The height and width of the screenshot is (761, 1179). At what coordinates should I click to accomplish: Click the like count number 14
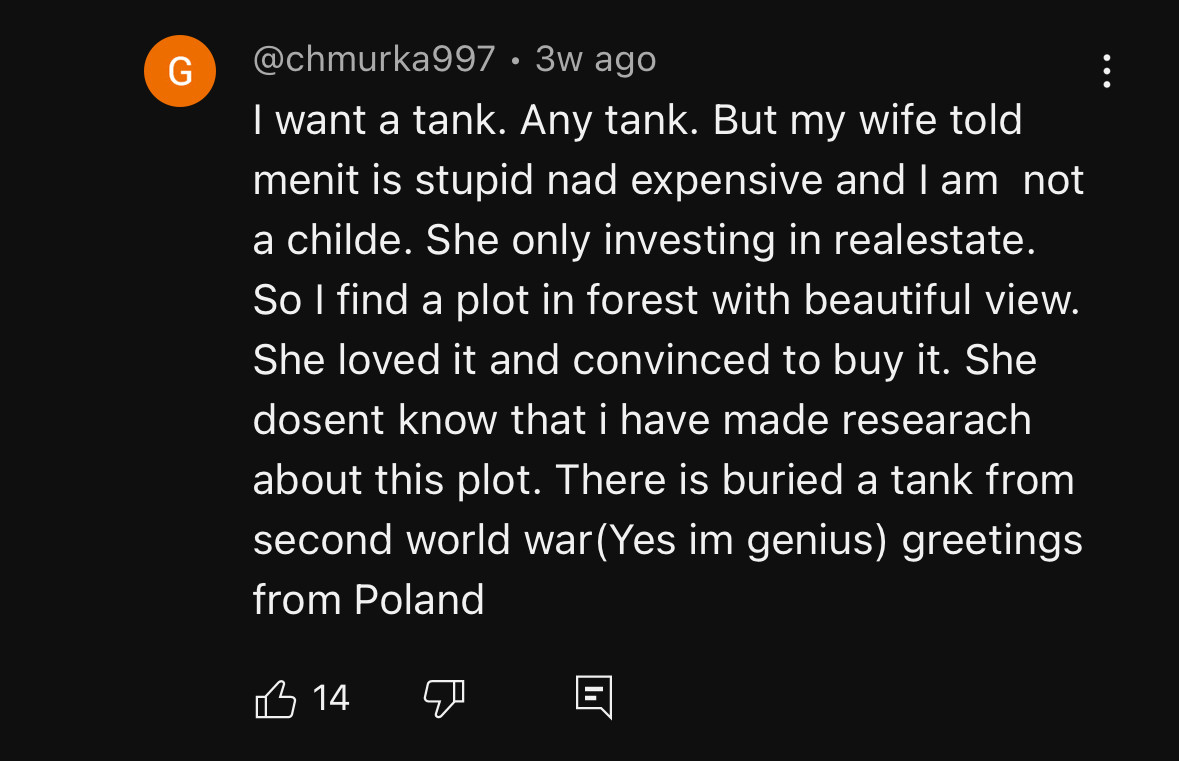(x=330, y=698)
